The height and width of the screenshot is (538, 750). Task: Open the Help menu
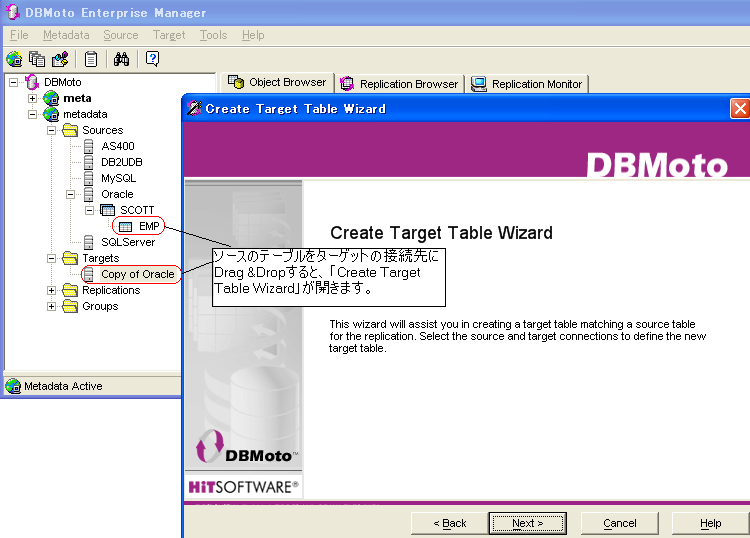(x=253, y=35)
